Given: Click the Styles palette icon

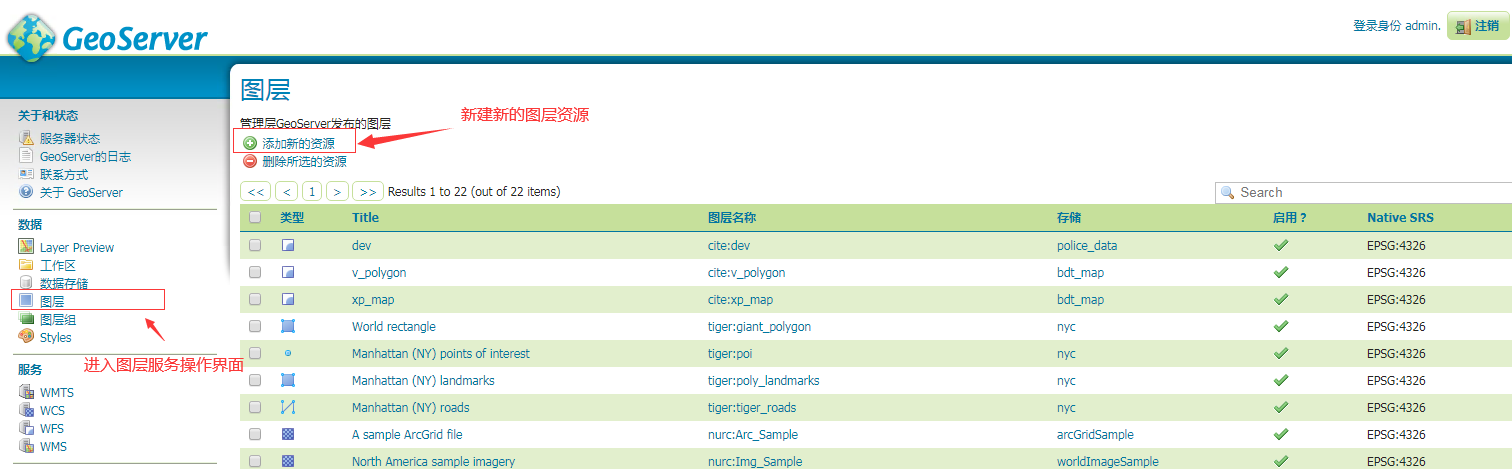Looking at the screenshot, I should [x=27, y=337].
